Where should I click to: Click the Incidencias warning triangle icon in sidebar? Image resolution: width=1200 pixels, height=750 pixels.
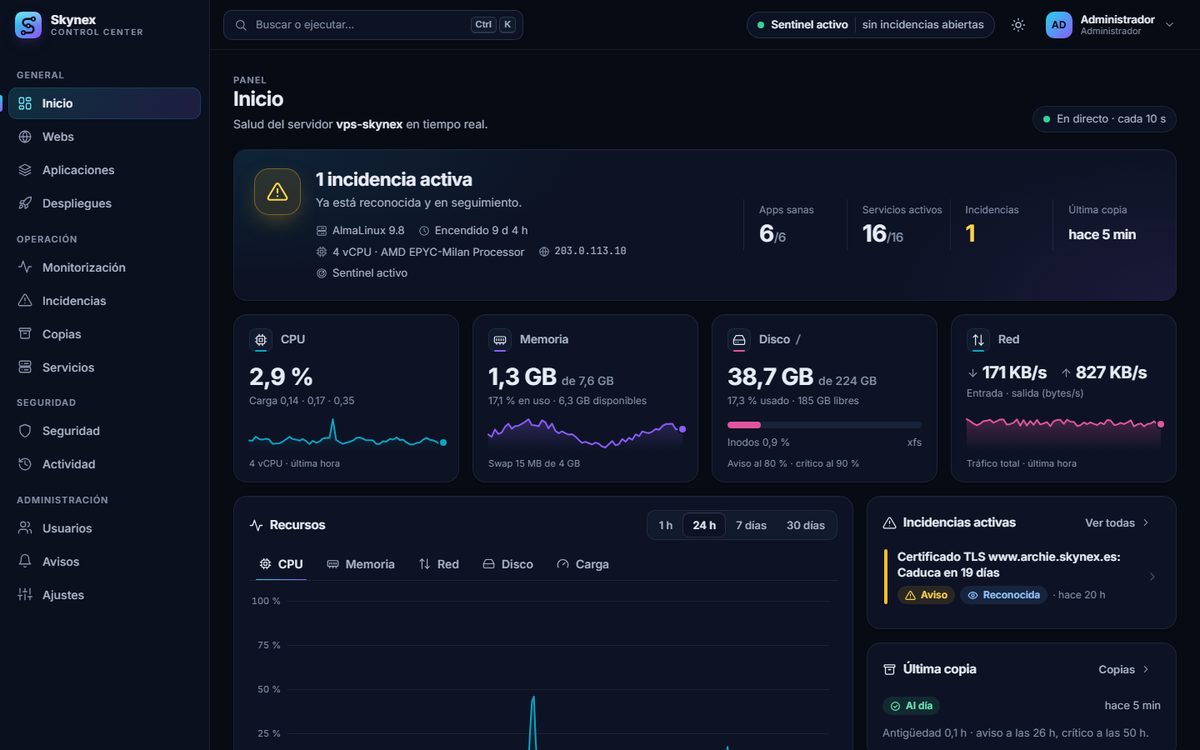click(x=25, y=301)
